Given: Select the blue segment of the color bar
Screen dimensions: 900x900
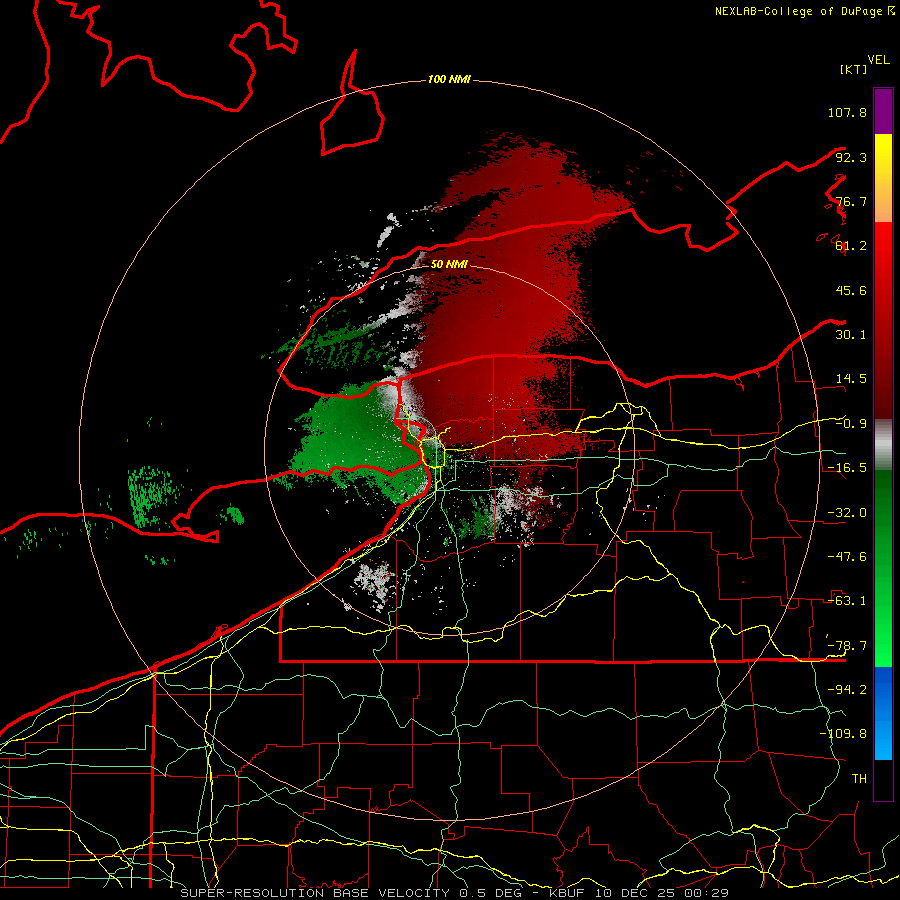Looking at the screenshot, I should pyautogui.click(x=883, y=713).
